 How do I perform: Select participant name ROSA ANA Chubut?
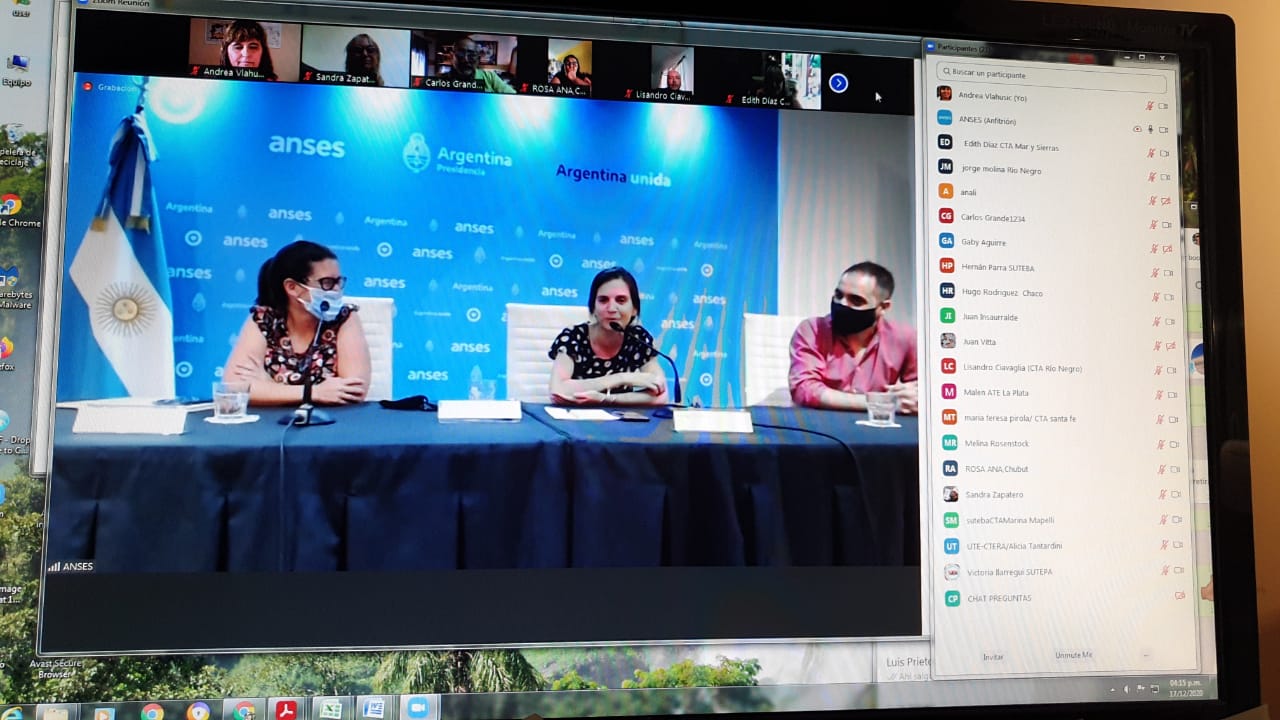click(996, 469)
